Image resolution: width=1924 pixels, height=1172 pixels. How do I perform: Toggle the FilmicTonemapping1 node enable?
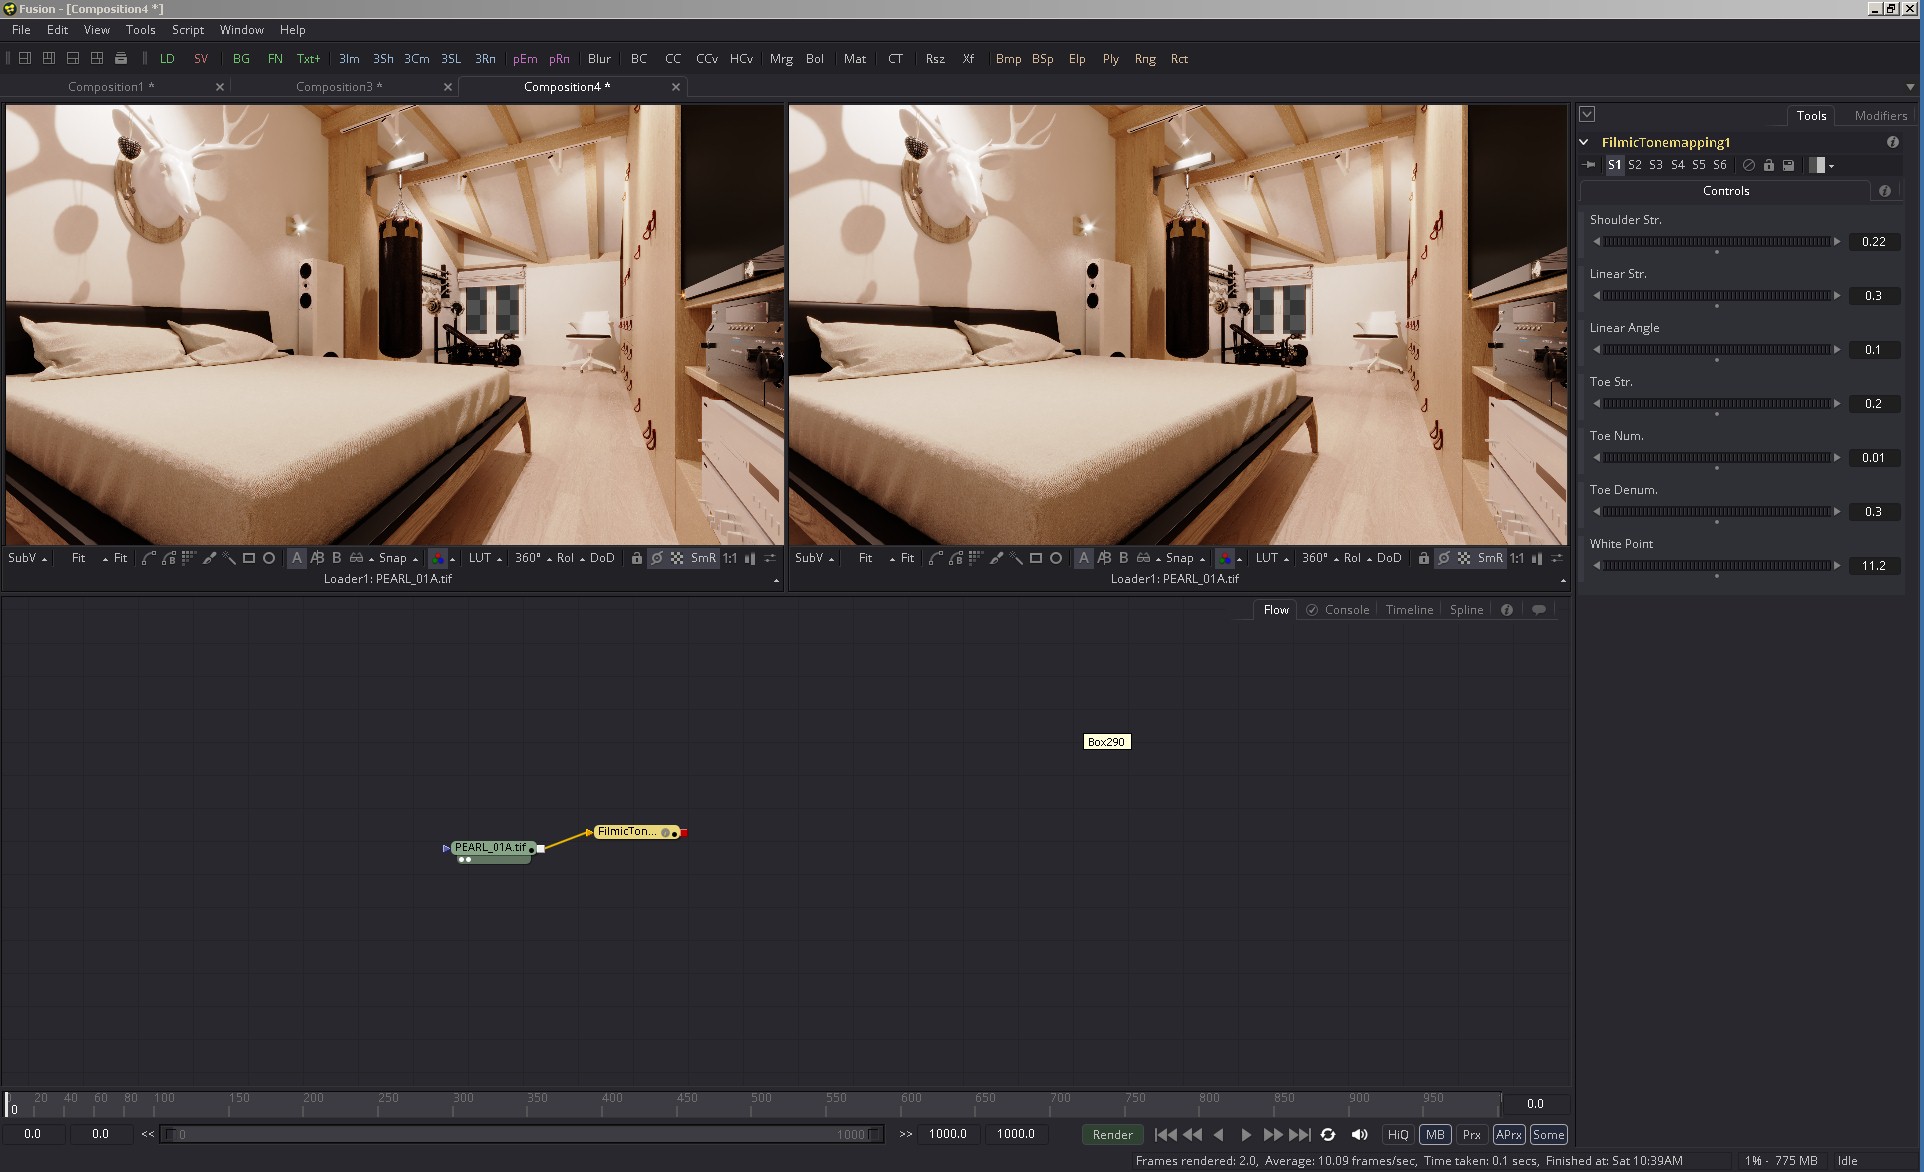[x=1745, y=165]
